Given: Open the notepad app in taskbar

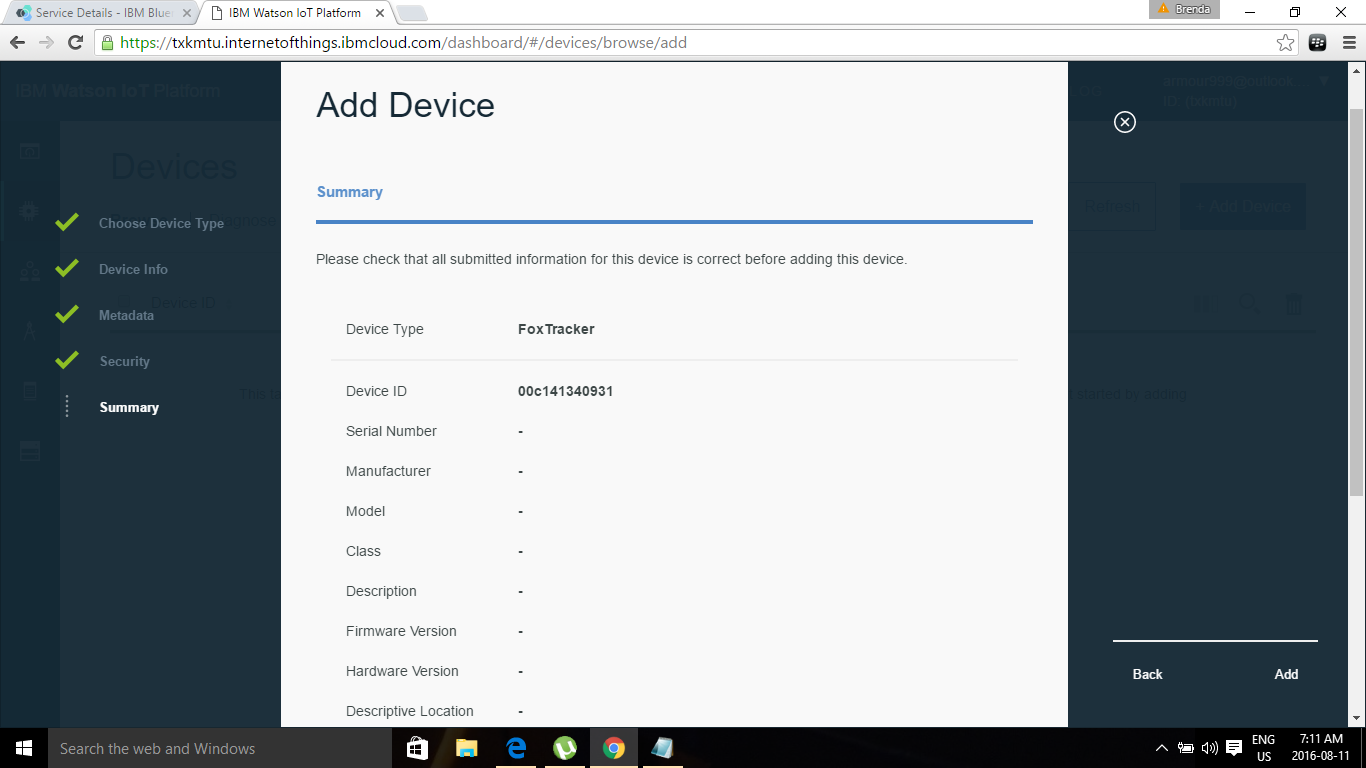Looking at the screenshot, I should tap(662, 748).
